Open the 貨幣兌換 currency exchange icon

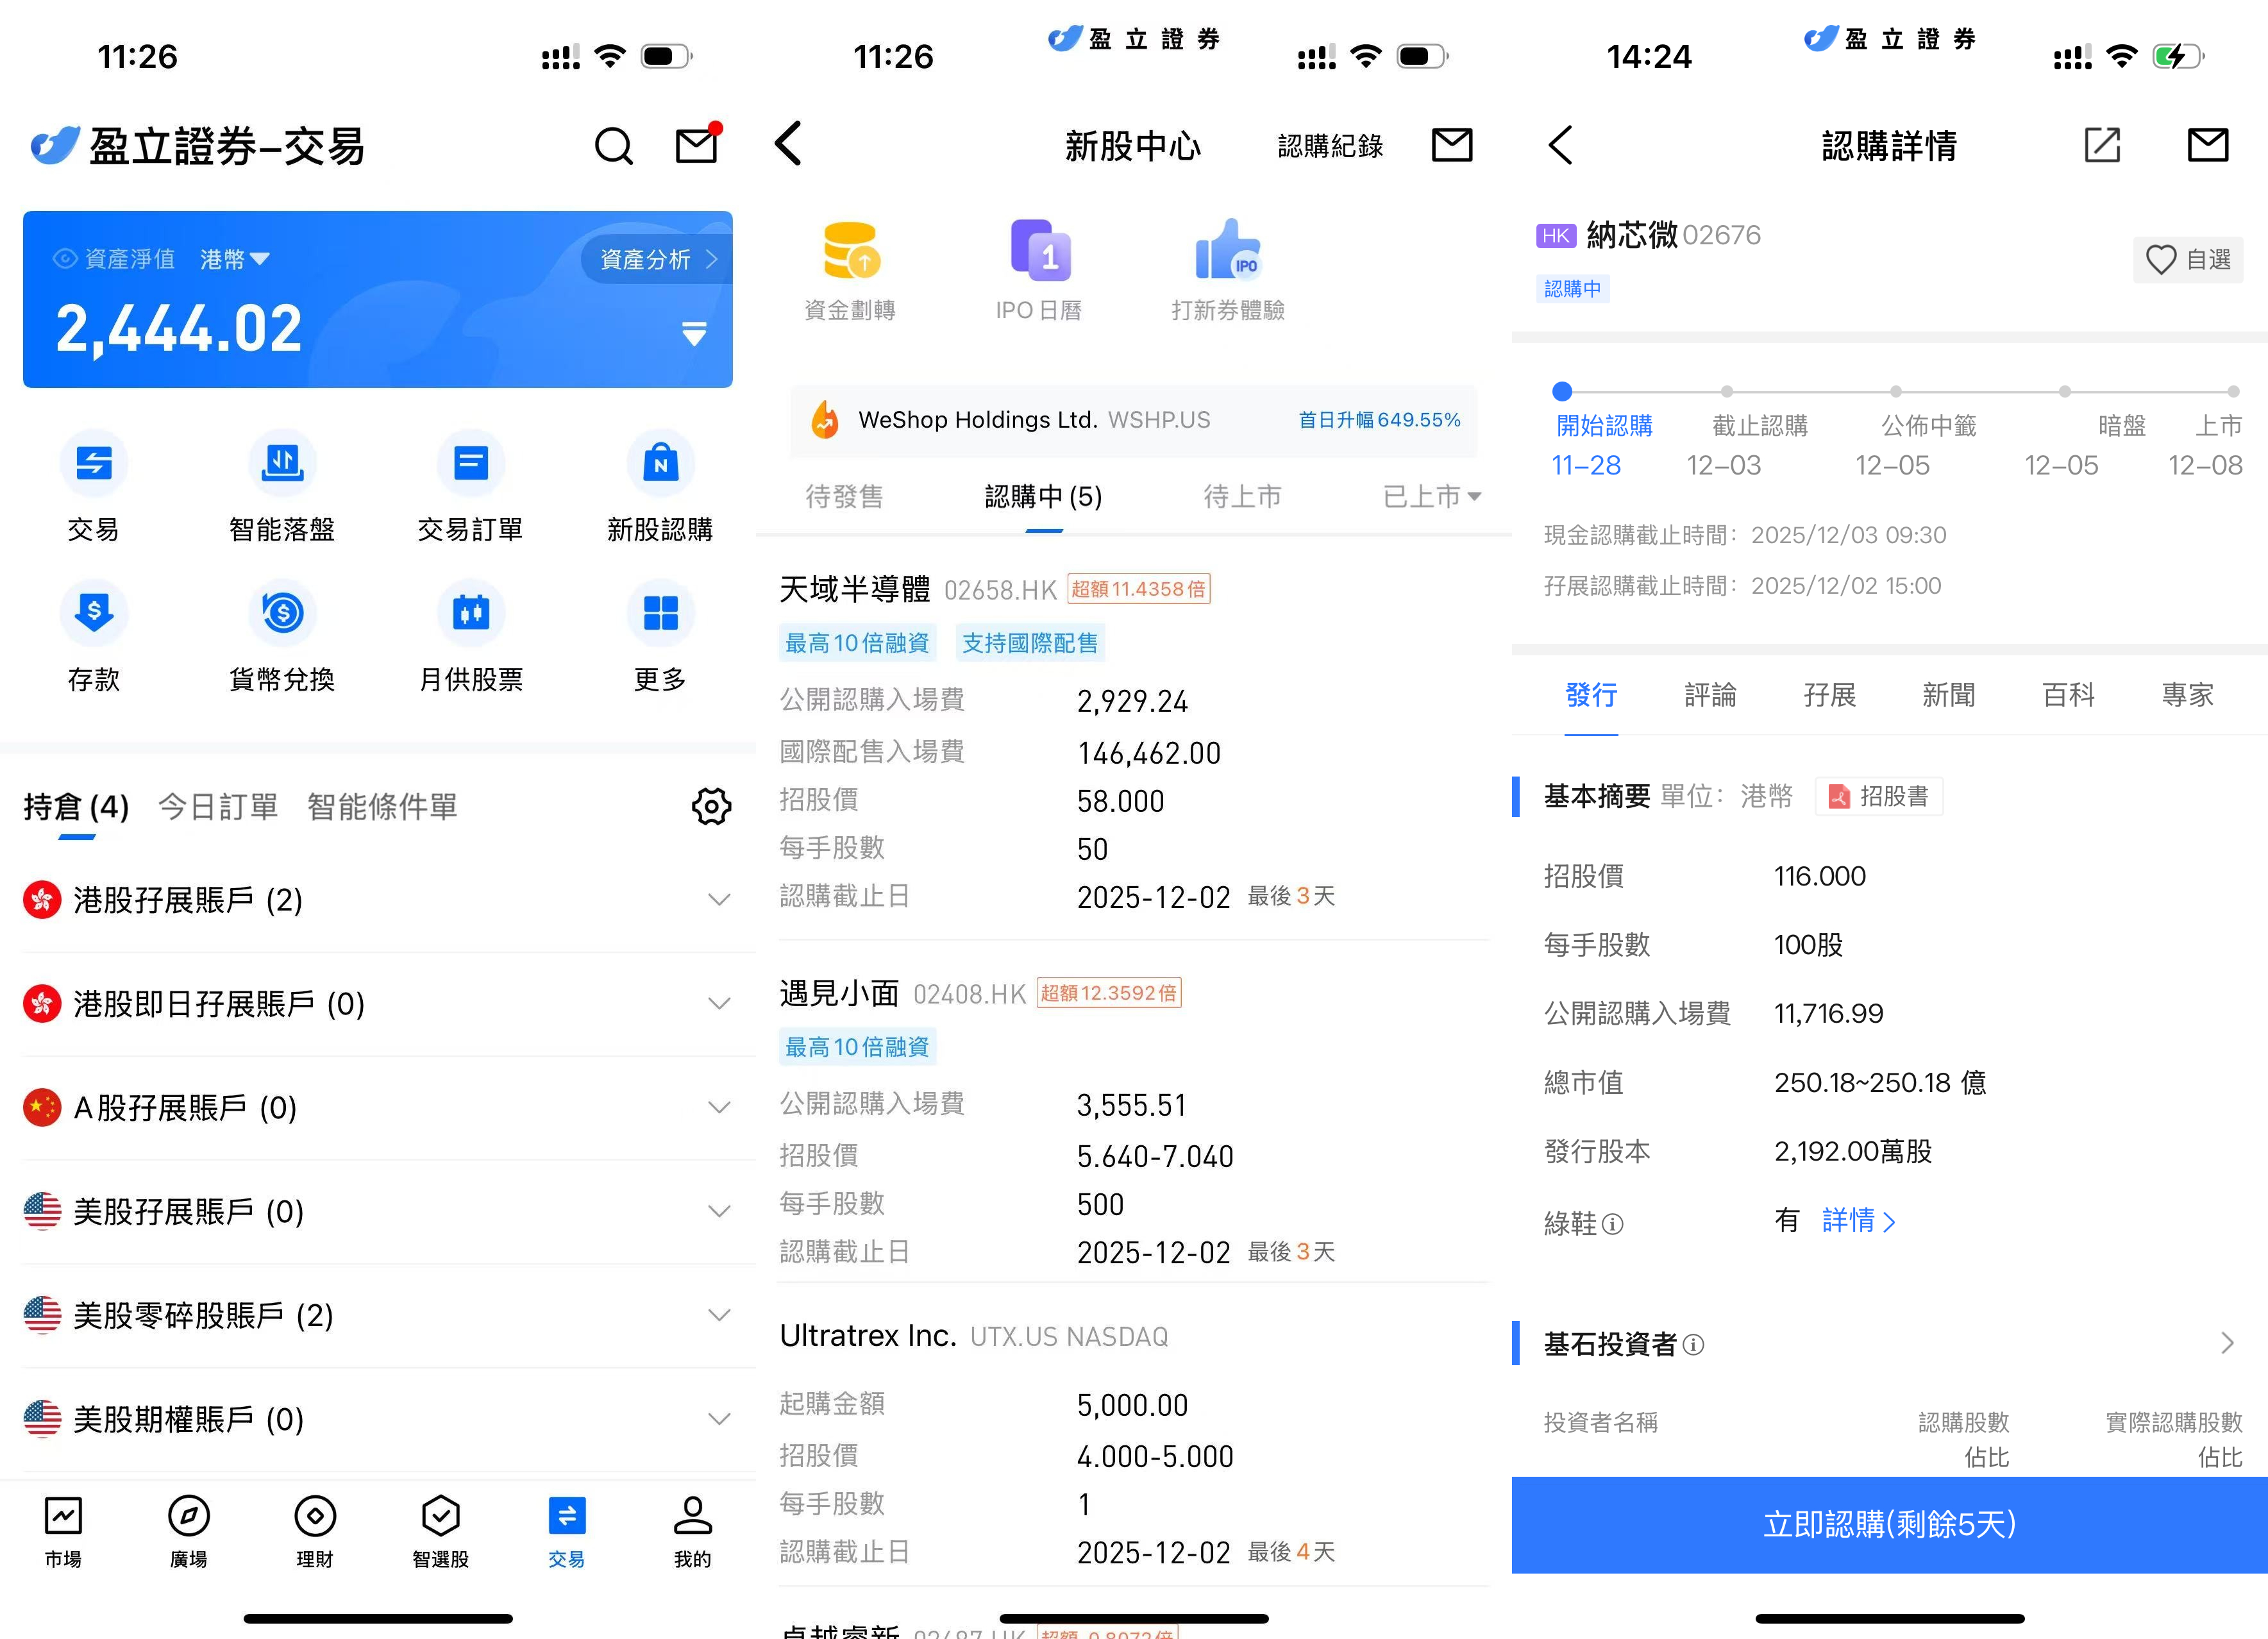pyautogui.click(x=282, y=613)
